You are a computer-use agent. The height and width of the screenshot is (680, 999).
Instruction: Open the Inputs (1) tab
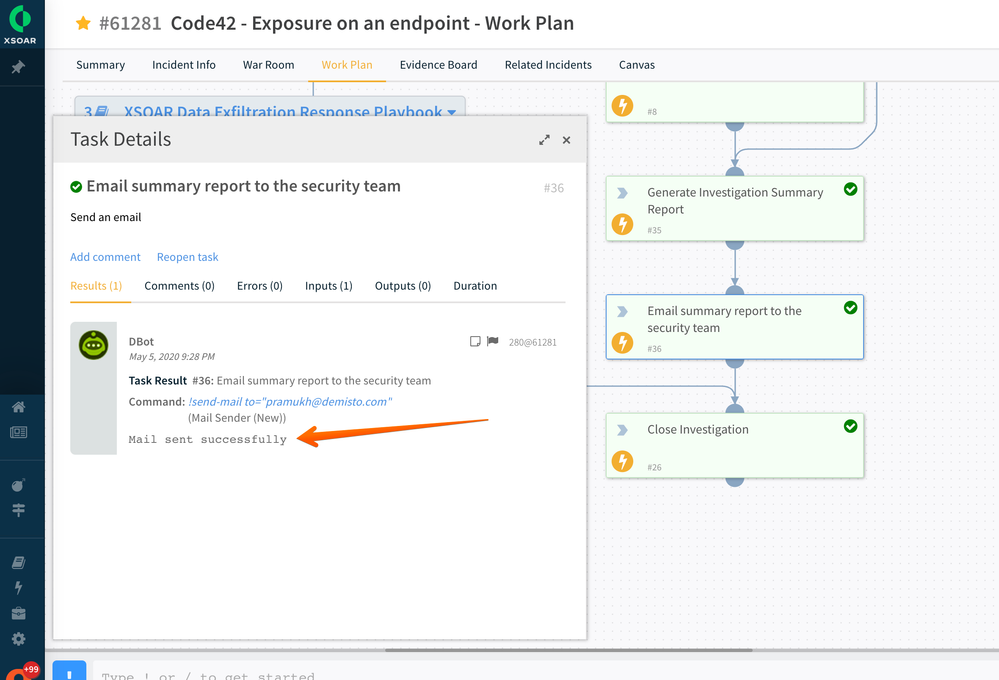328,286
